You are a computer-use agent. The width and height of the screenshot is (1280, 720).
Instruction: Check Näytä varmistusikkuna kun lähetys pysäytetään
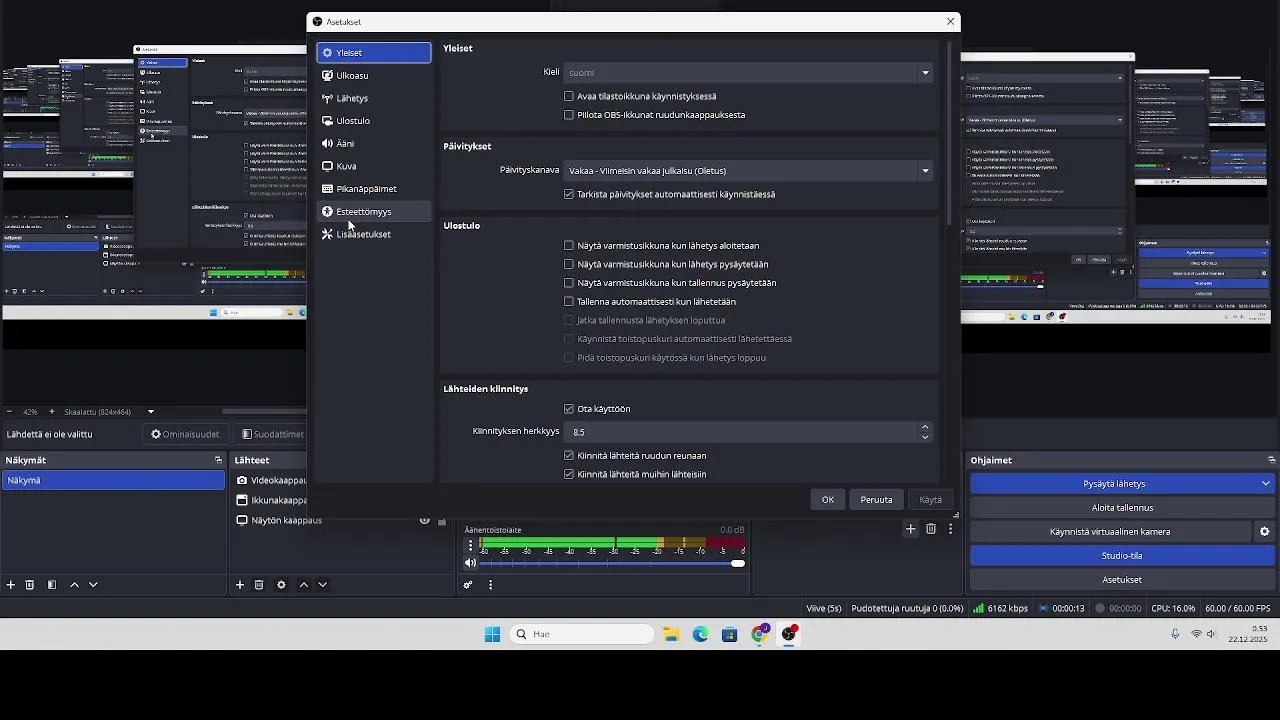tap(569, 264)
